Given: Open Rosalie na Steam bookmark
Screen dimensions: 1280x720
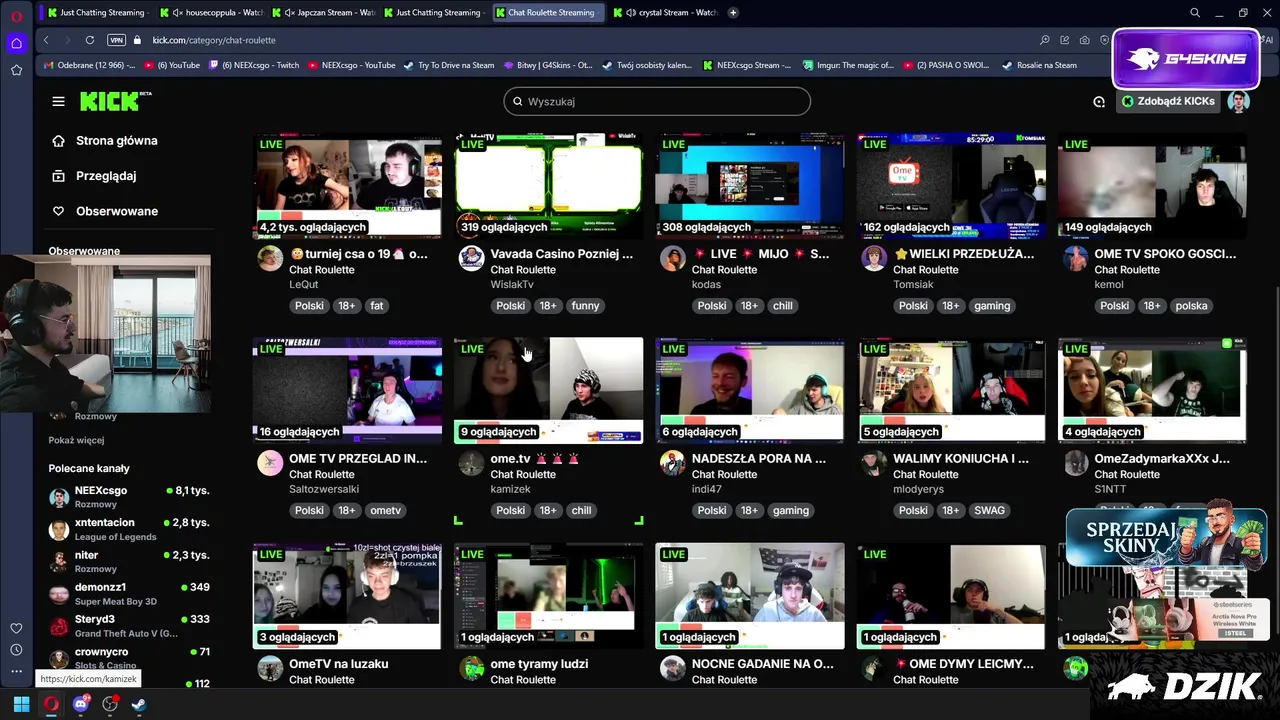Looking at the screenshot, I should coord(1038,65).
